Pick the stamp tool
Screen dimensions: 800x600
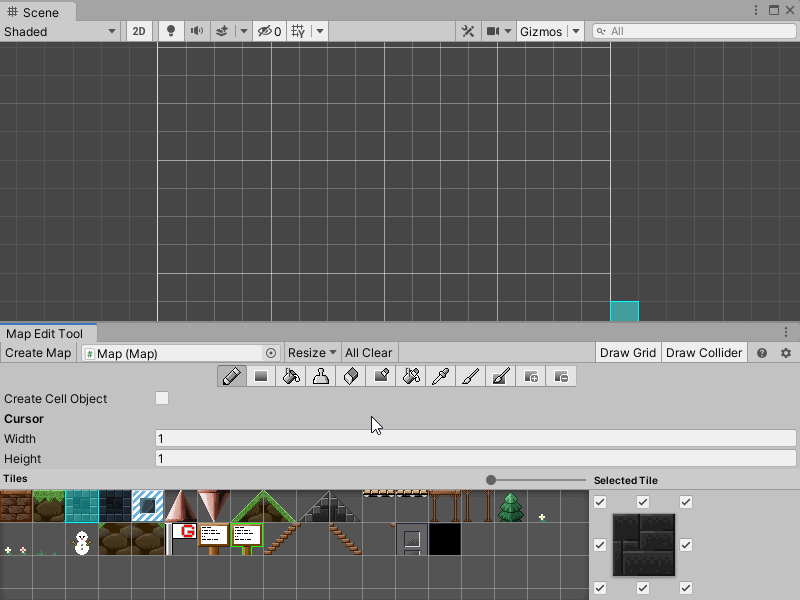tap(321, 377)
